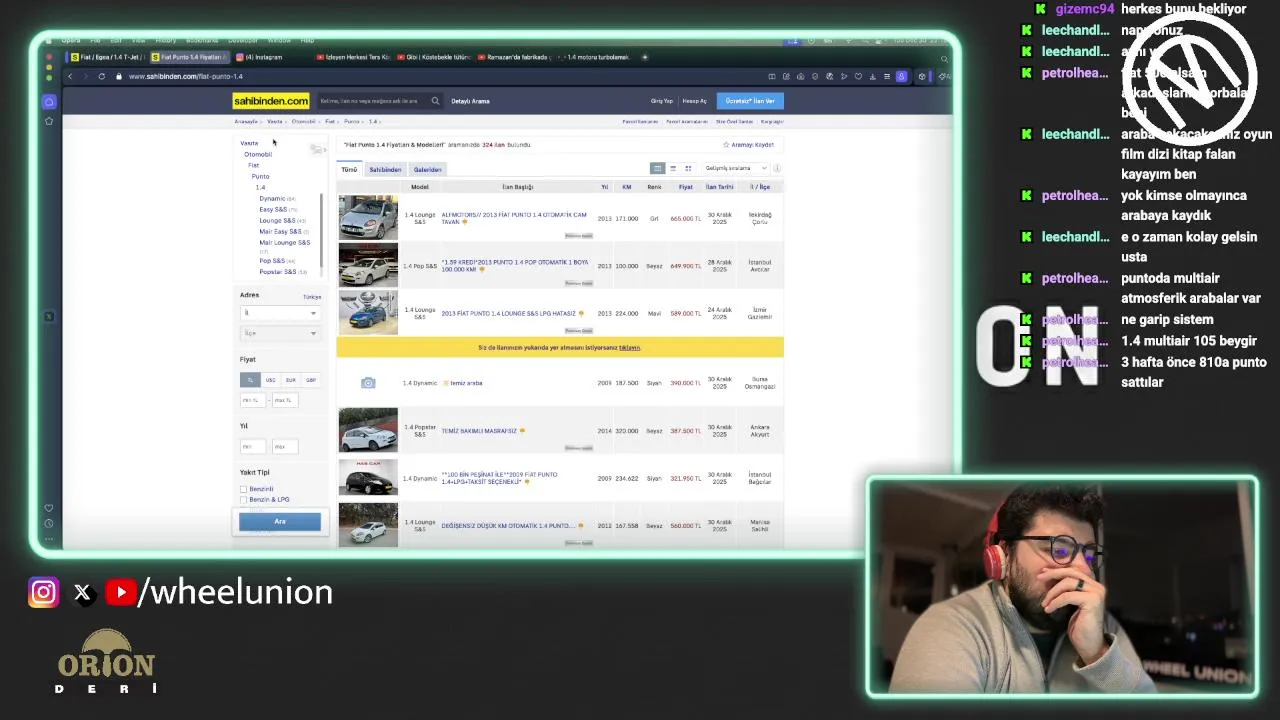
Task: Click the blue Ara search button
Action: coord(280,521)
